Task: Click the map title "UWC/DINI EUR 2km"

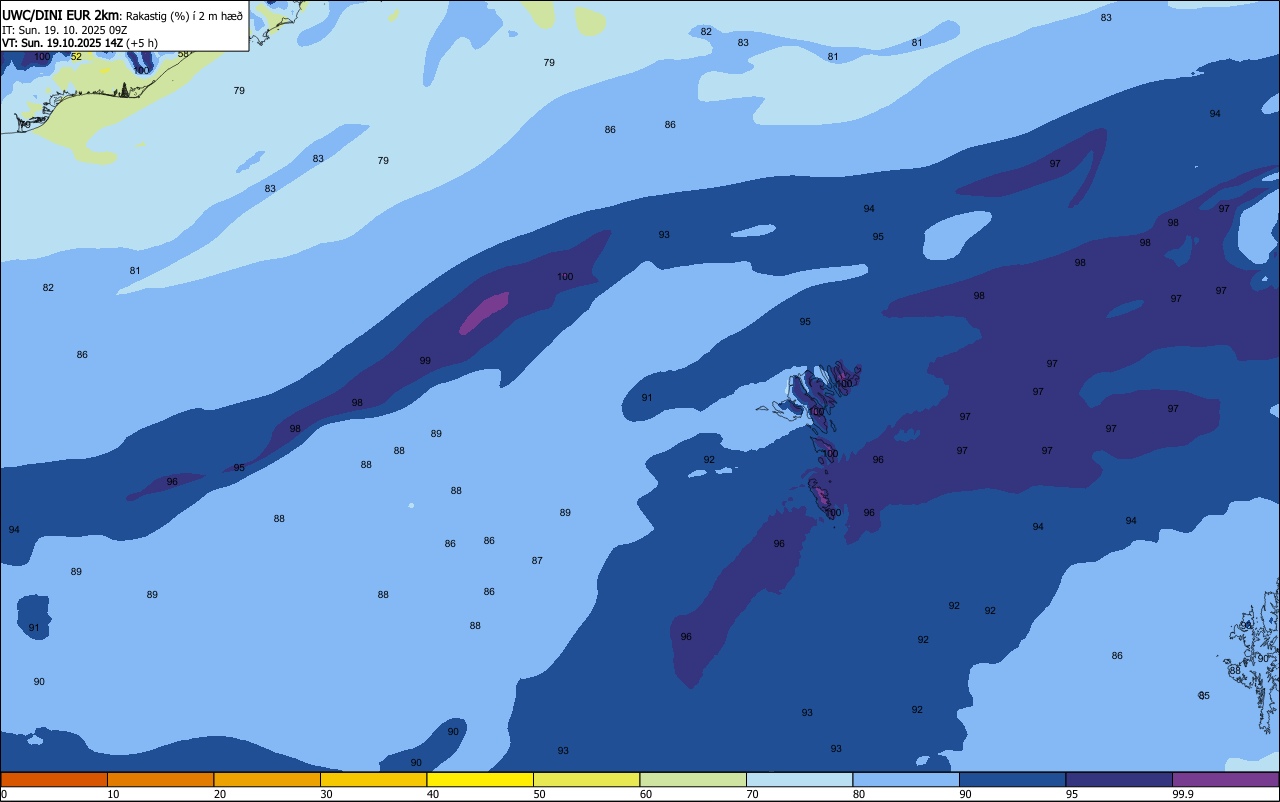Action: 61,14
